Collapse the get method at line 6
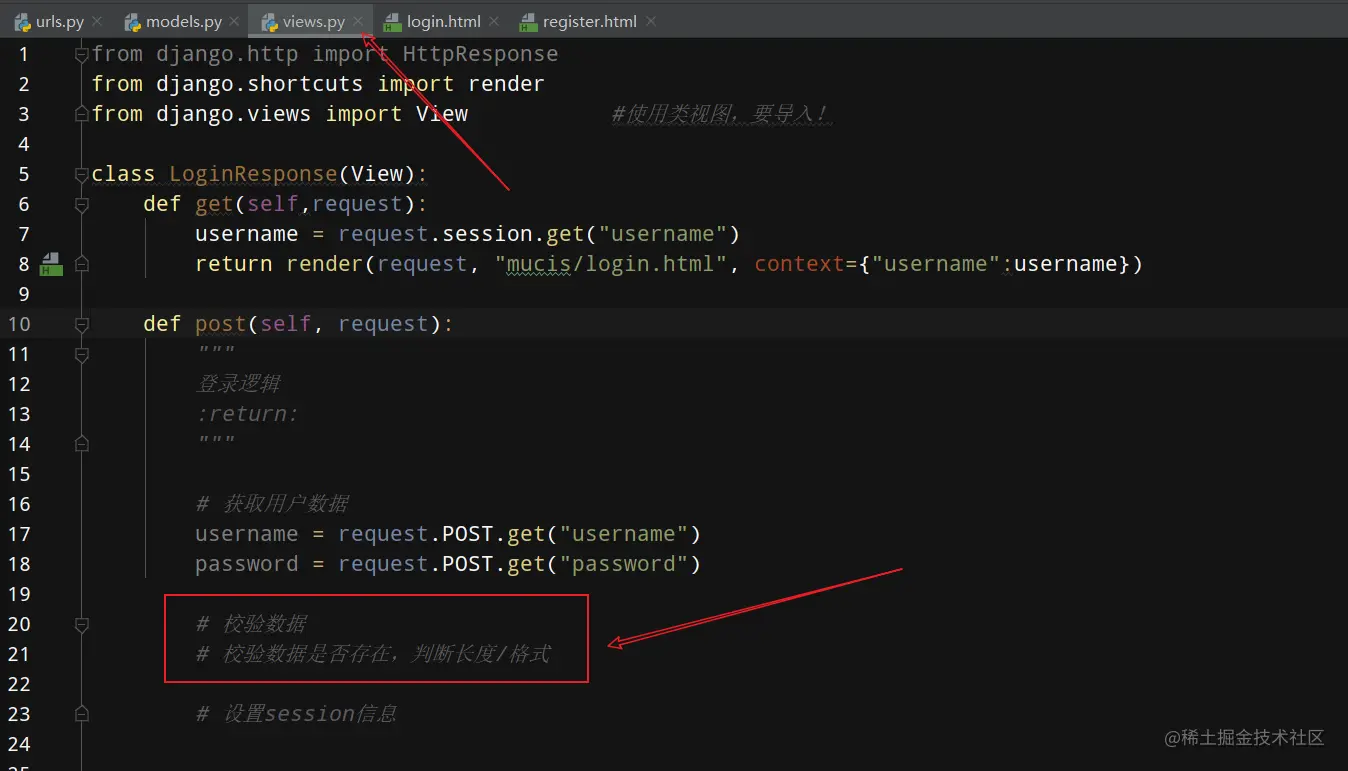The width and height of the screenshot is (1348, 771). click(x=82, y=204)
